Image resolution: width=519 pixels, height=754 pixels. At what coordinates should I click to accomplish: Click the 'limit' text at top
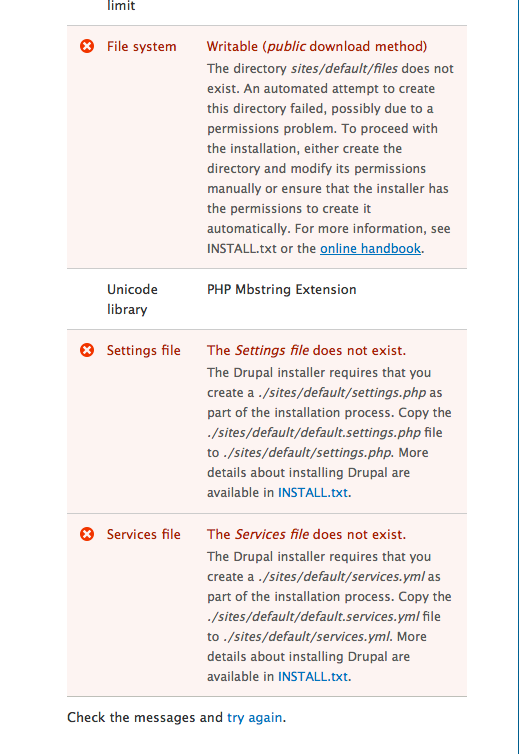pos(121,6)
